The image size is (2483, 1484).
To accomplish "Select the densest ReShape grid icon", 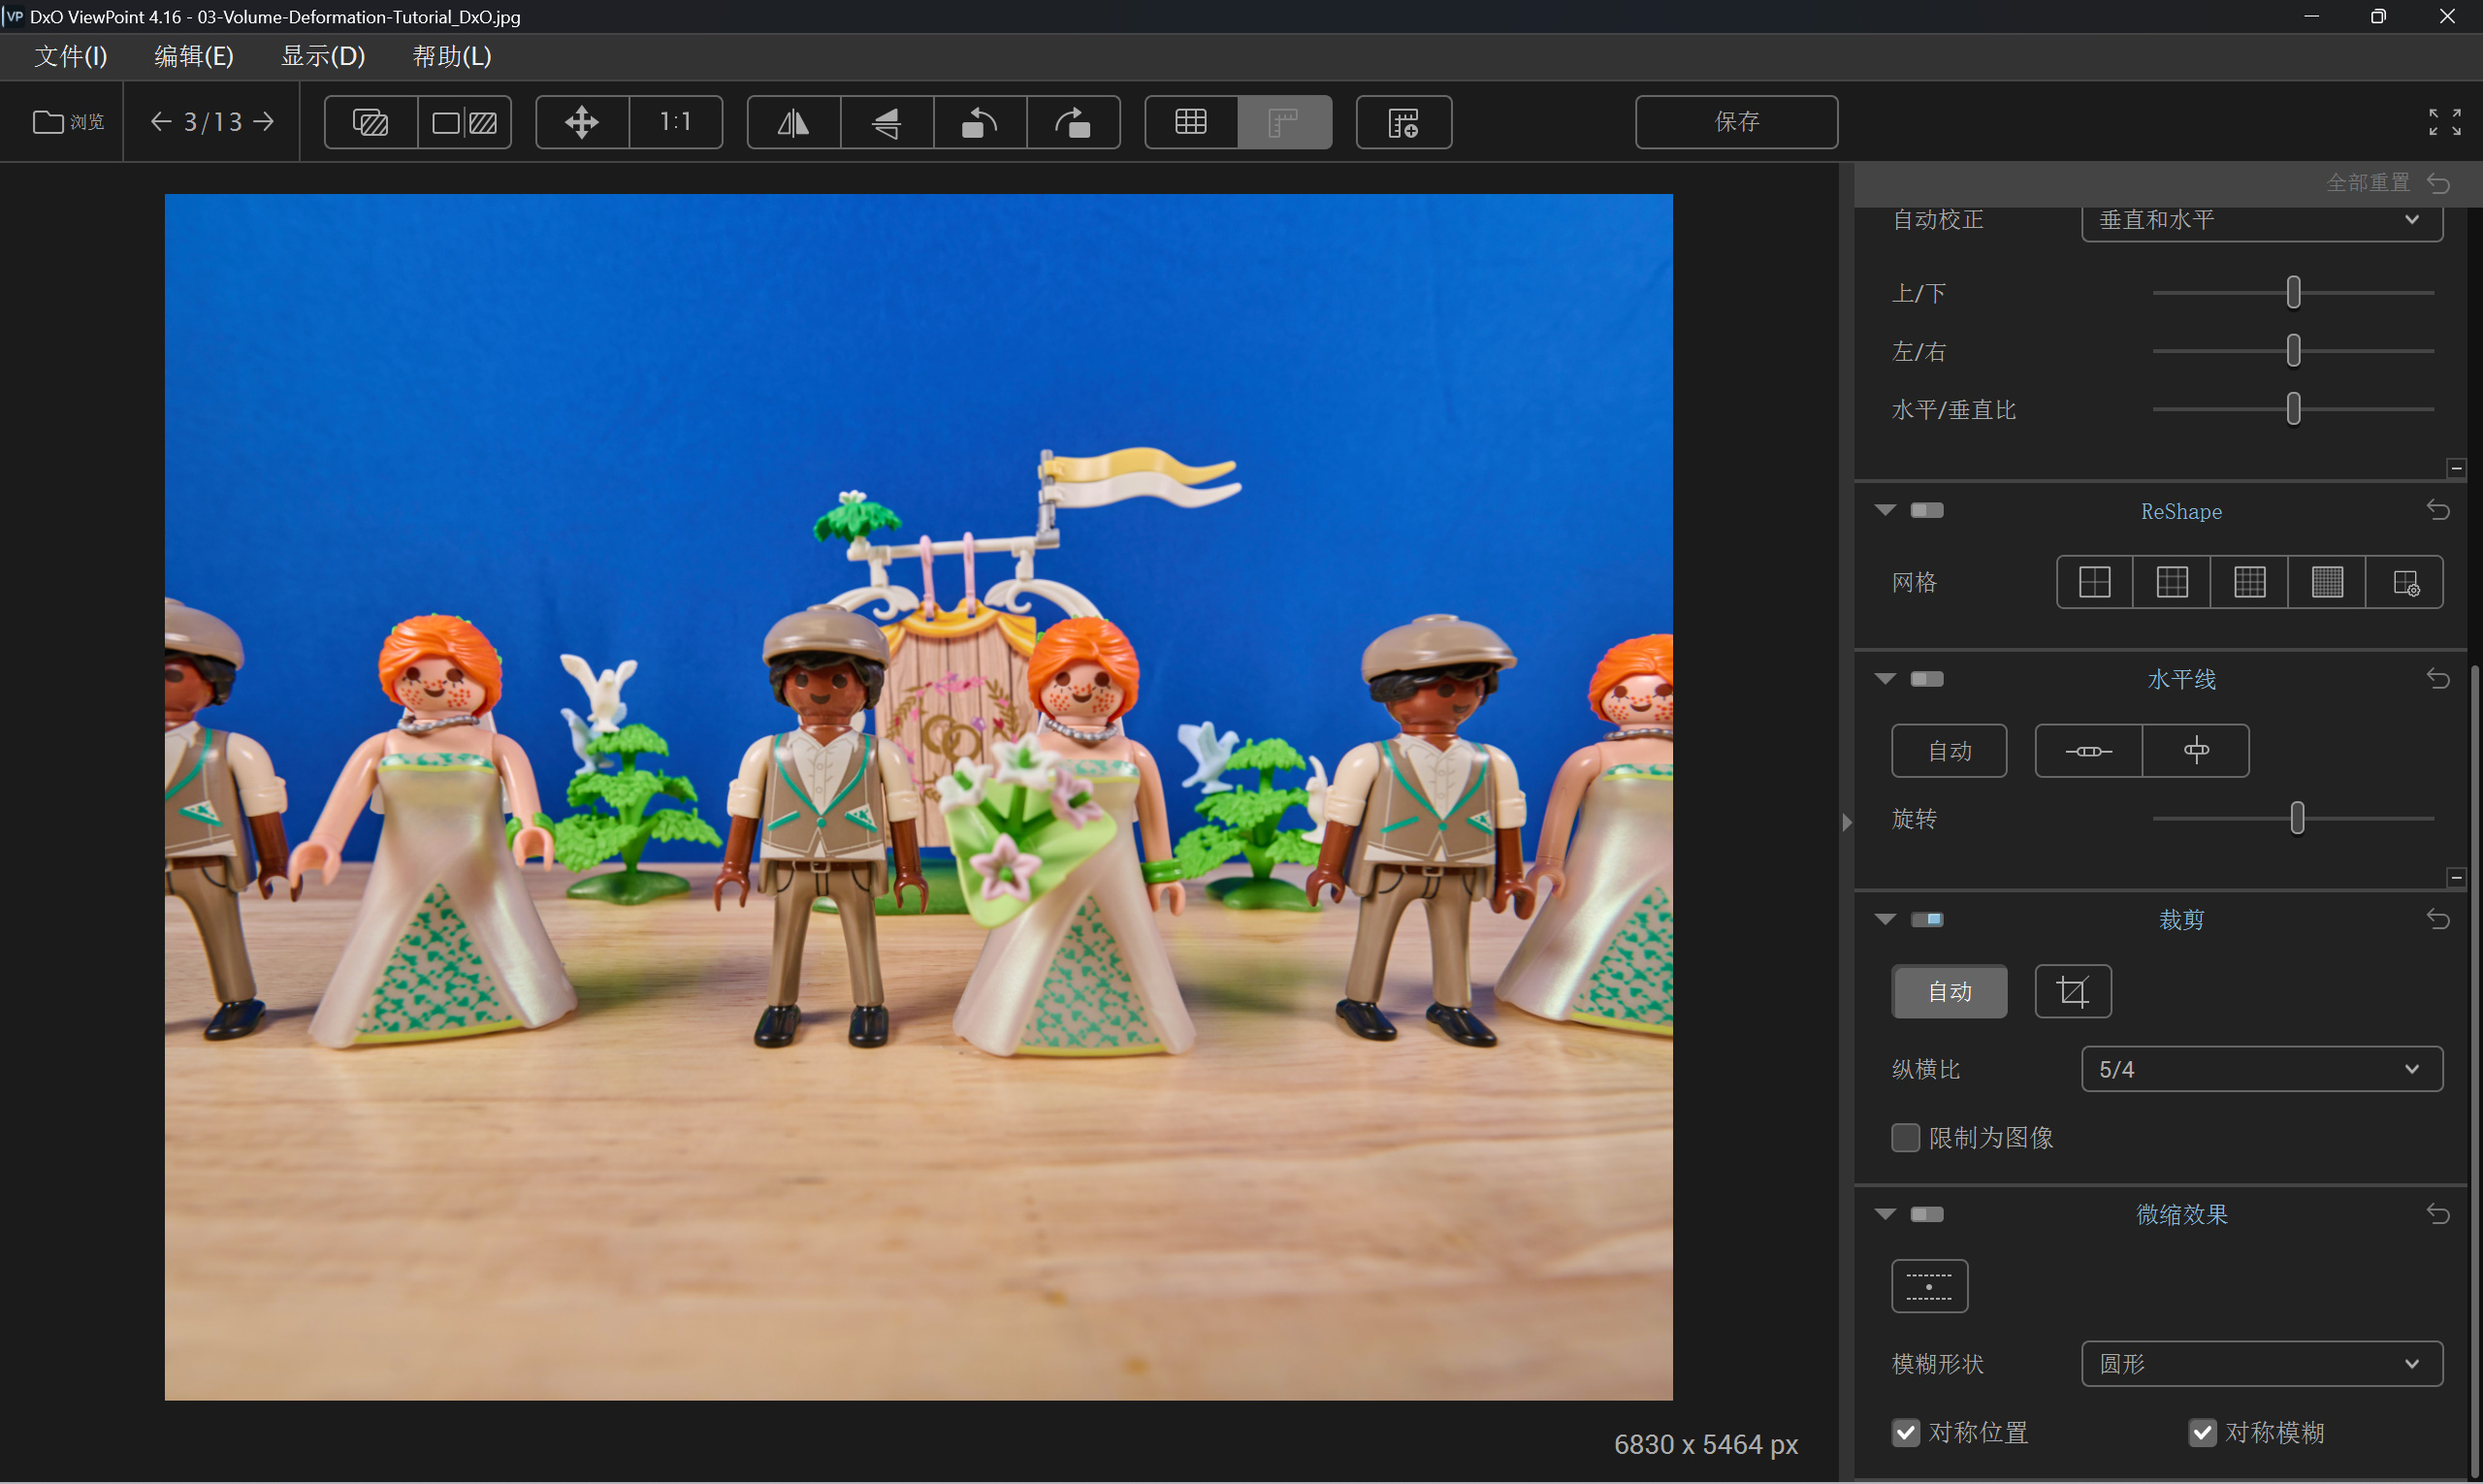I will pyautogui.click(x=2326, y=582).
